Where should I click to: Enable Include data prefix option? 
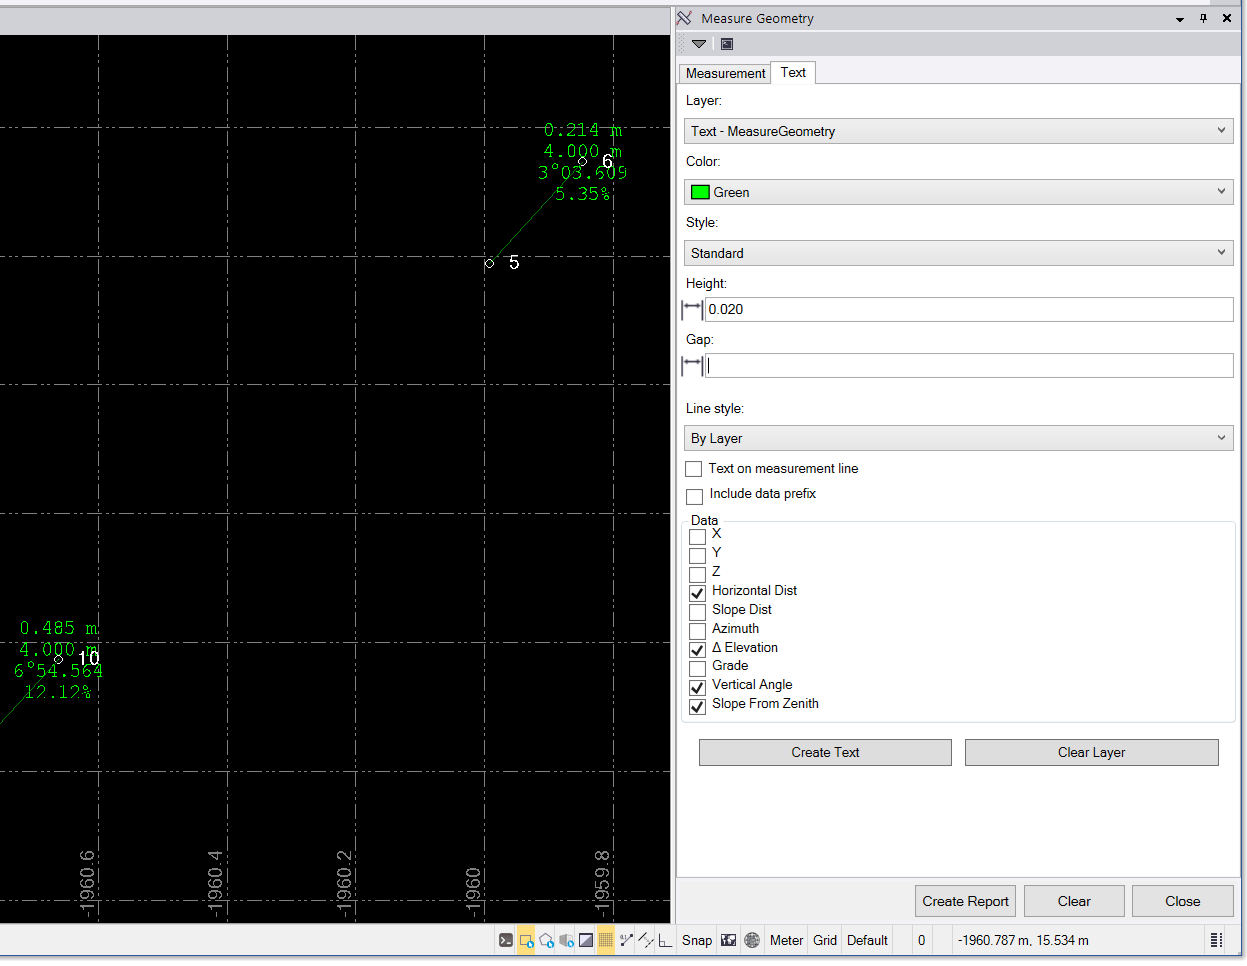694,497
